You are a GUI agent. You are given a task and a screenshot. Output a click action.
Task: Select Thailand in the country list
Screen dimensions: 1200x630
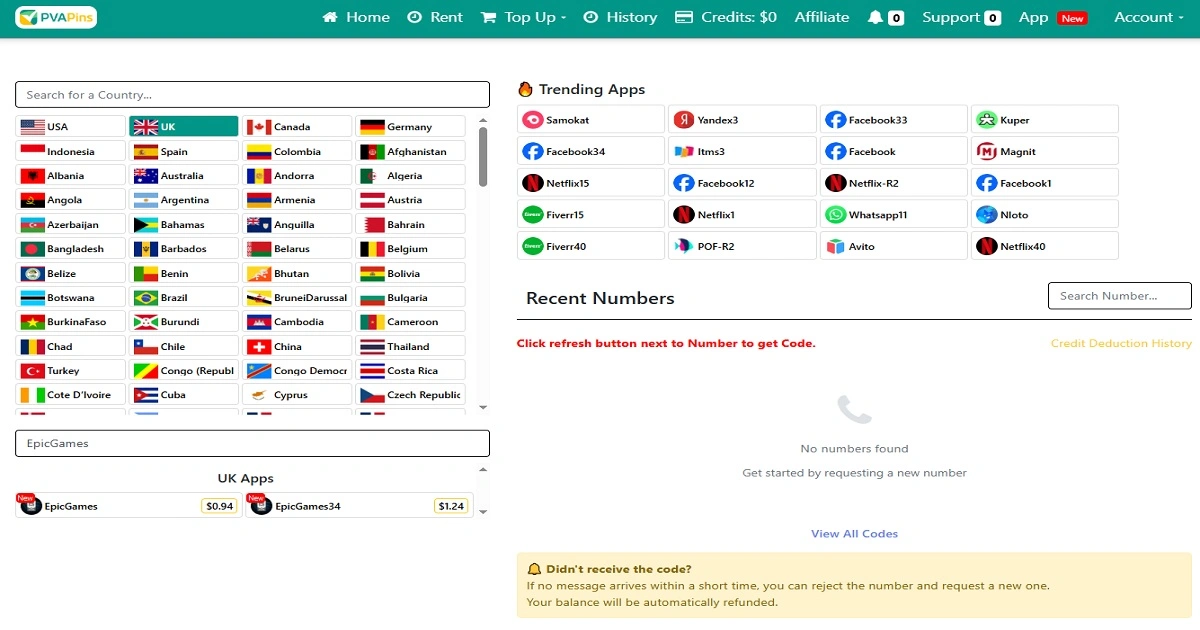[x=410, y=346]
